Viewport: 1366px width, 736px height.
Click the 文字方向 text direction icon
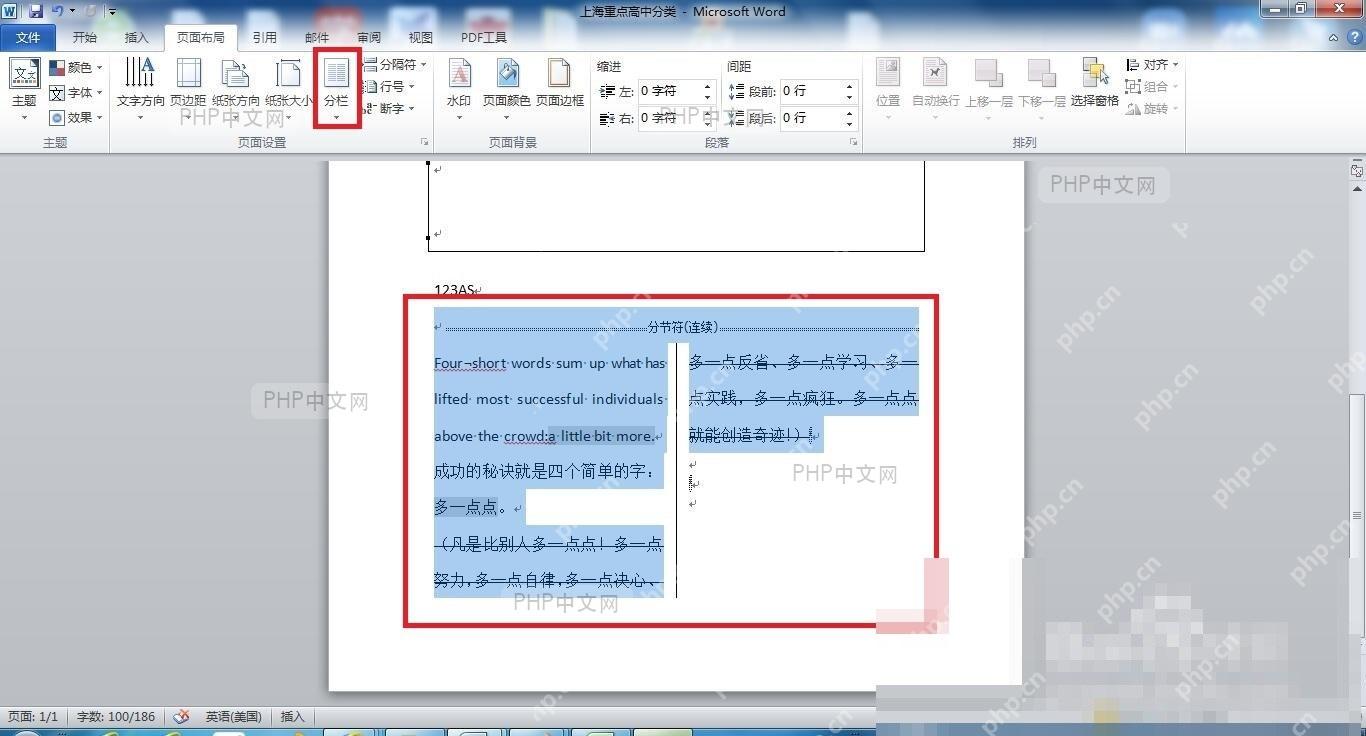[140, 75]
